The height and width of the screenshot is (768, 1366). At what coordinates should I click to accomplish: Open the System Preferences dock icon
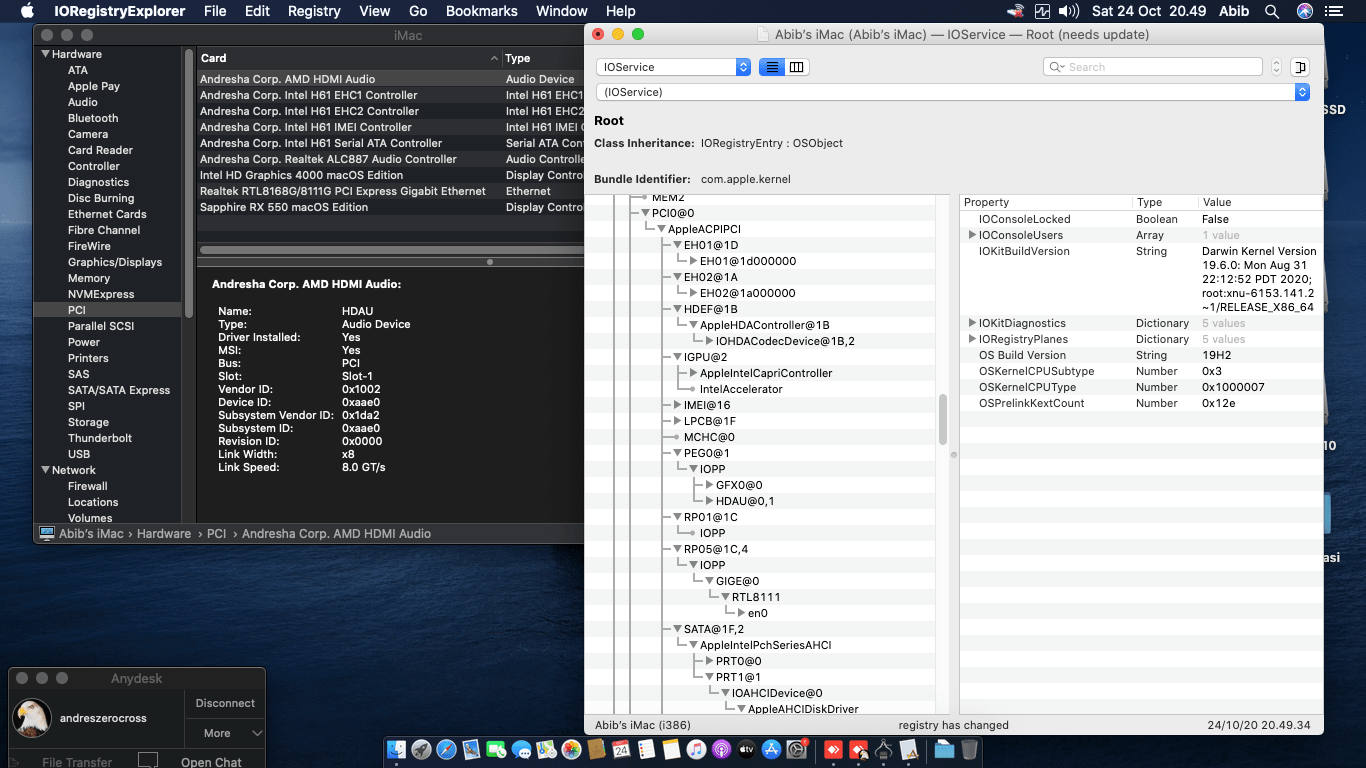point(797,748)
